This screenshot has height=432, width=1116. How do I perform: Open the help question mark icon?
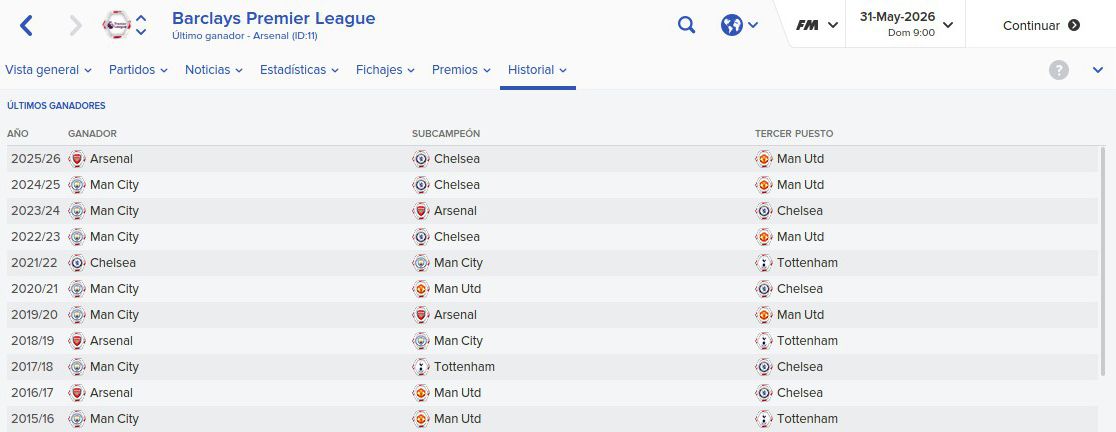(1058, 70)
